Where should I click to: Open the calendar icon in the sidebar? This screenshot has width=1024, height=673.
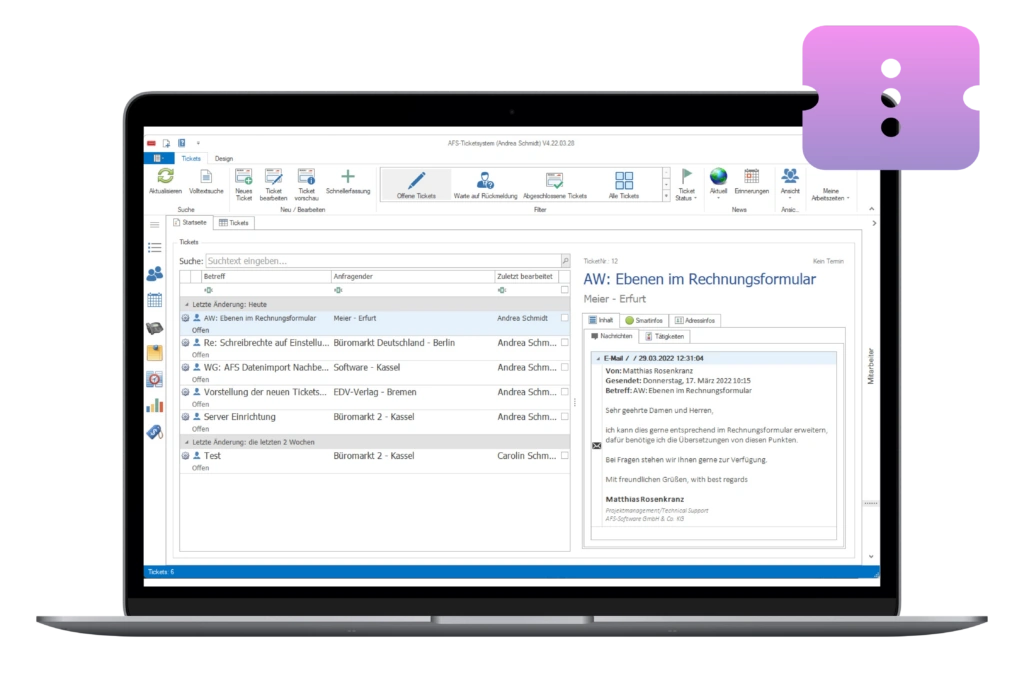point(155,300)
